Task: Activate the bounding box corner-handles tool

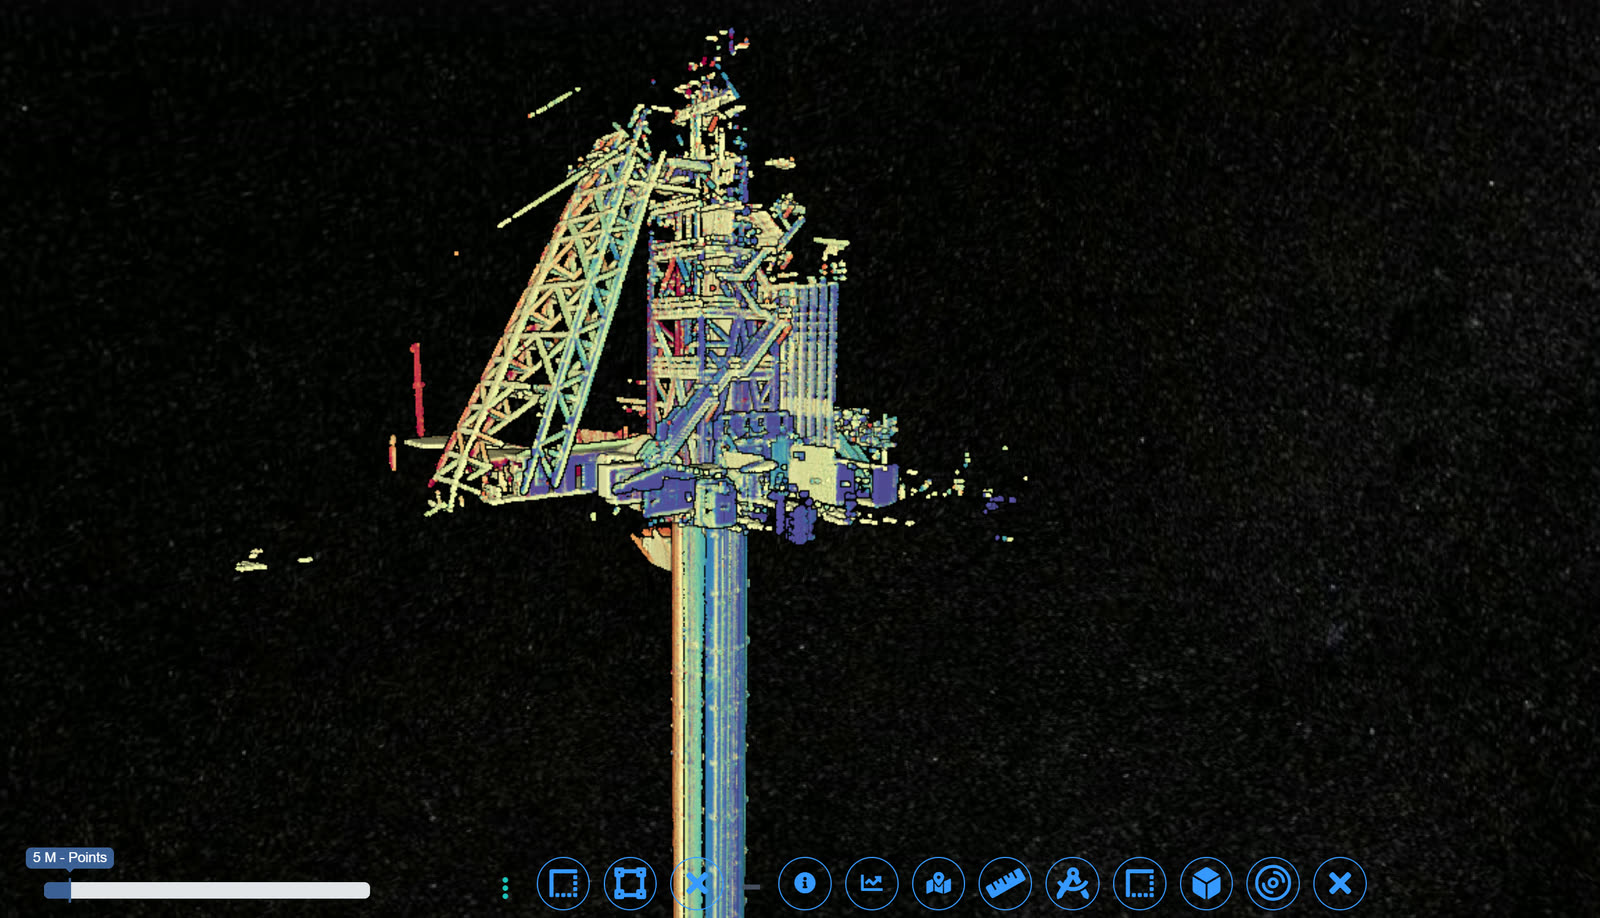Action: [630, 884]
